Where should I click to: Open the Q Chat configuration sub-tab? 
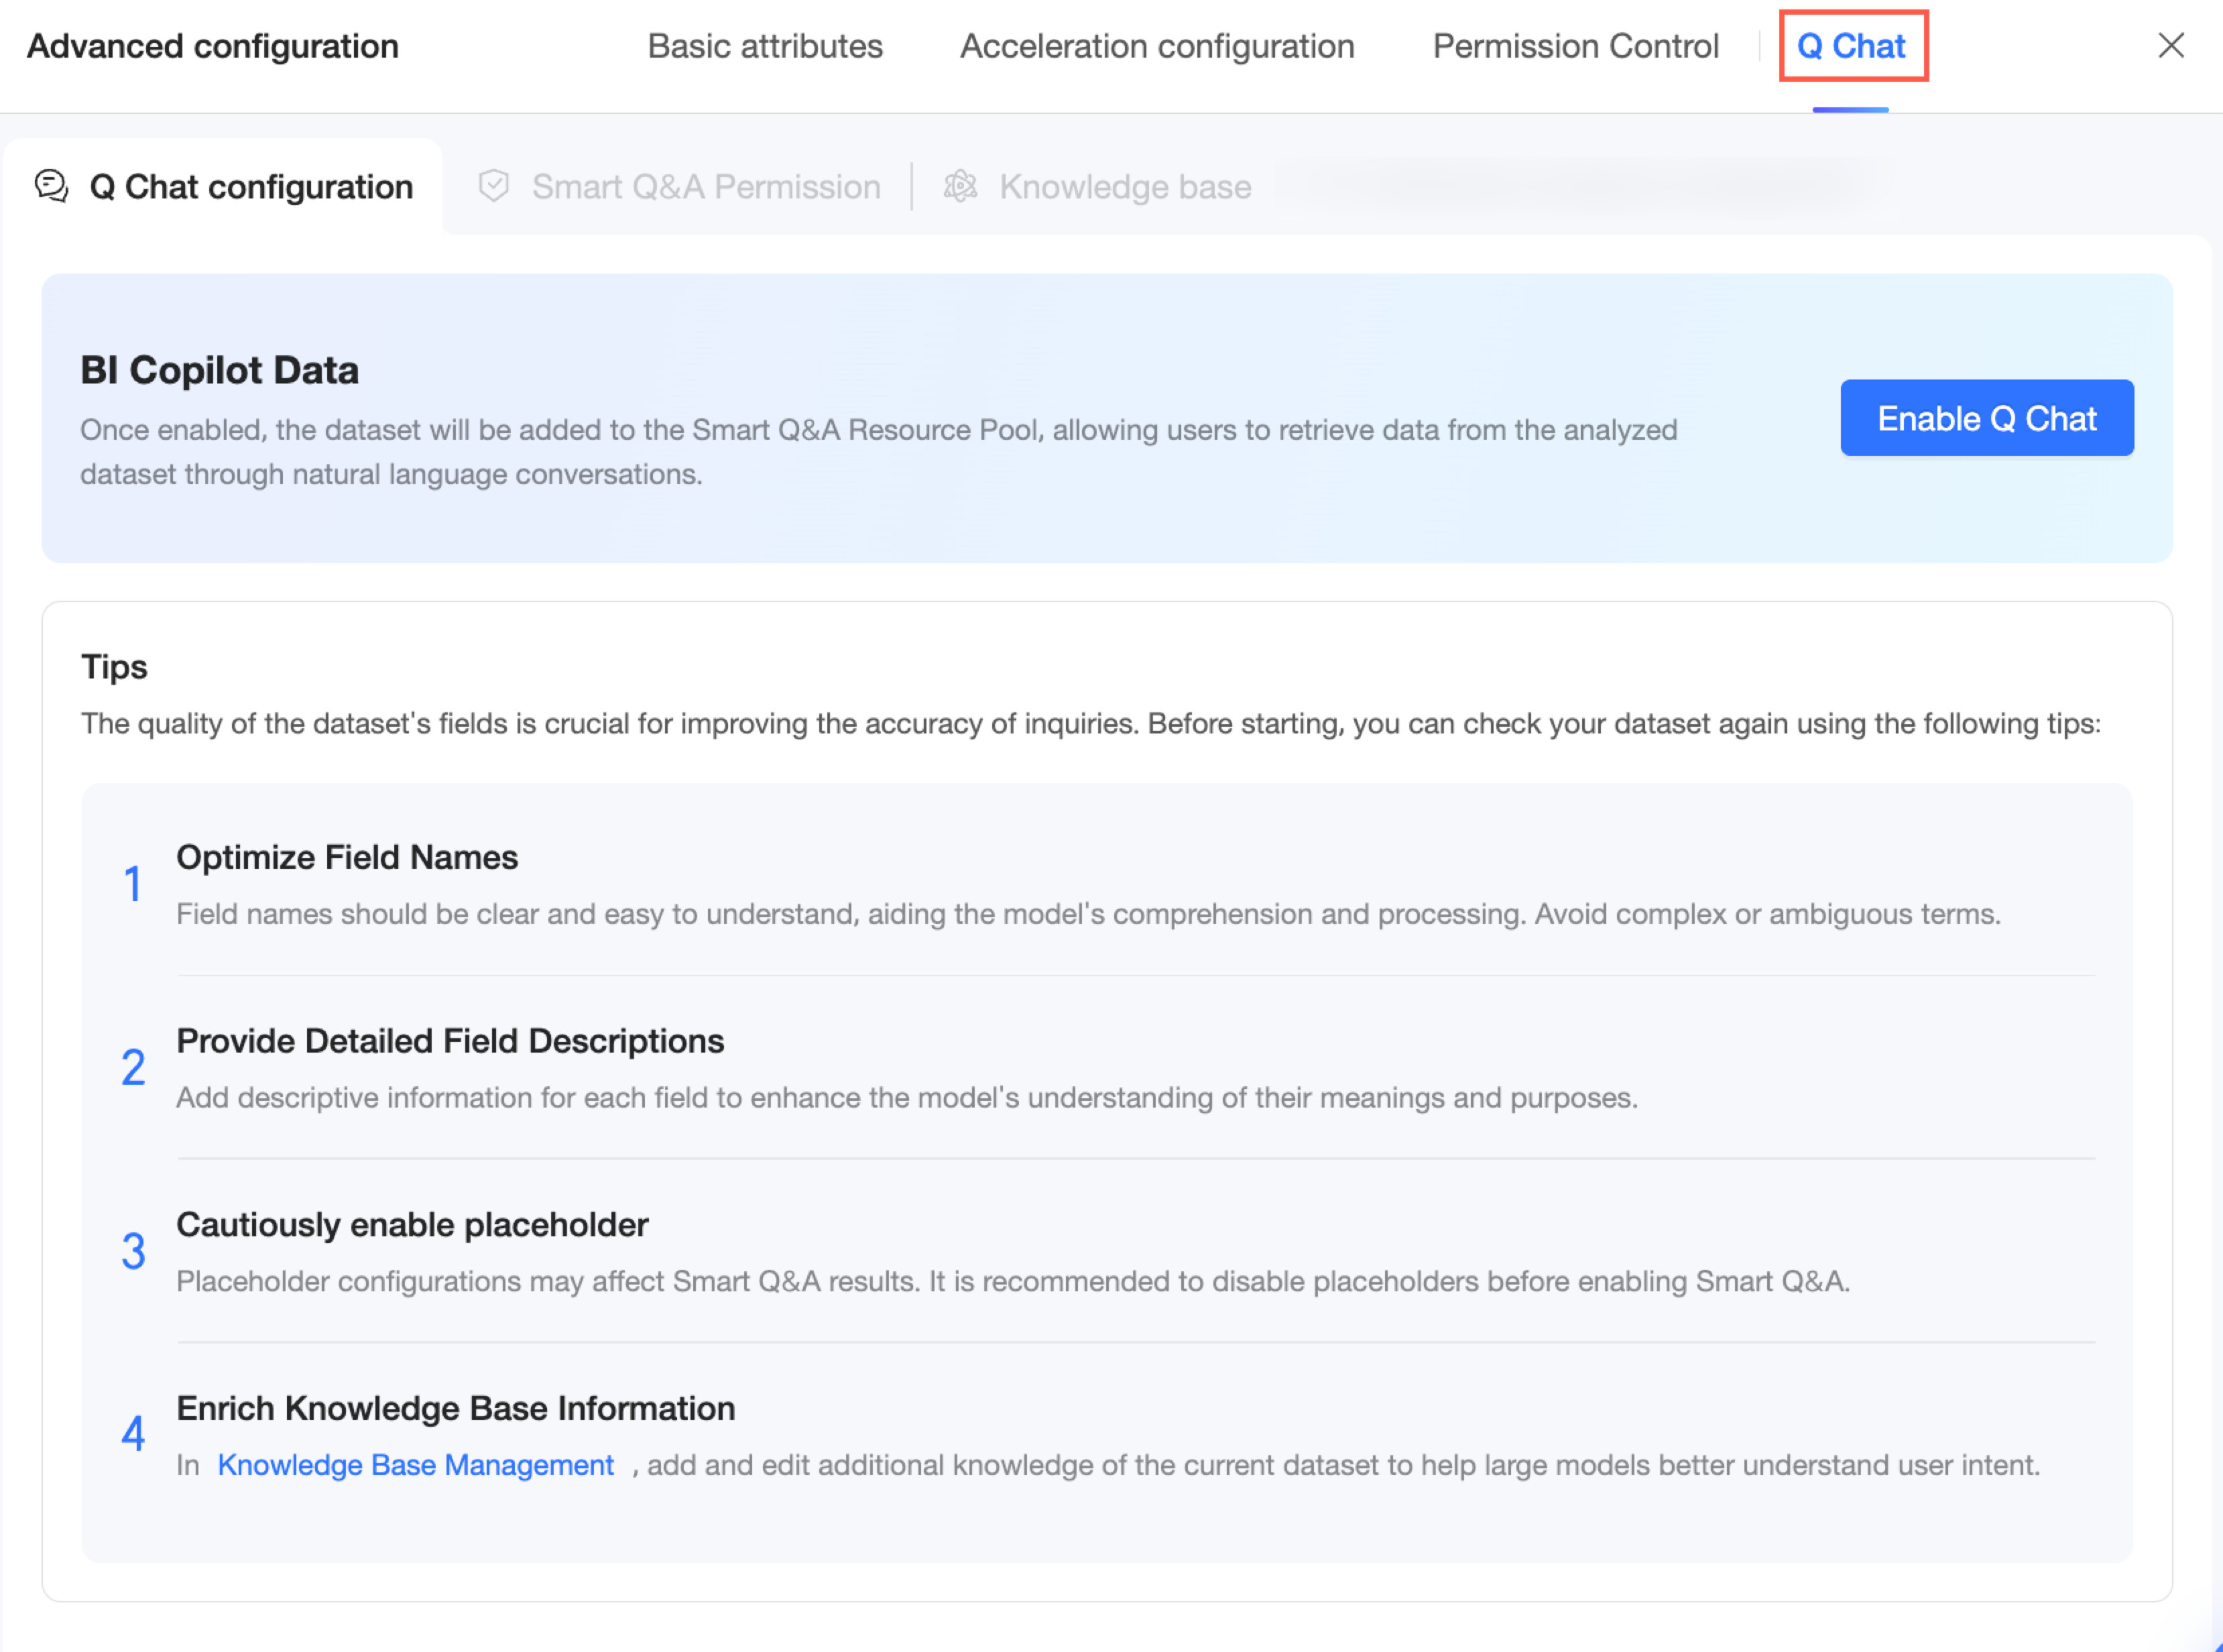pyautogui.click(x=223, y=186)
